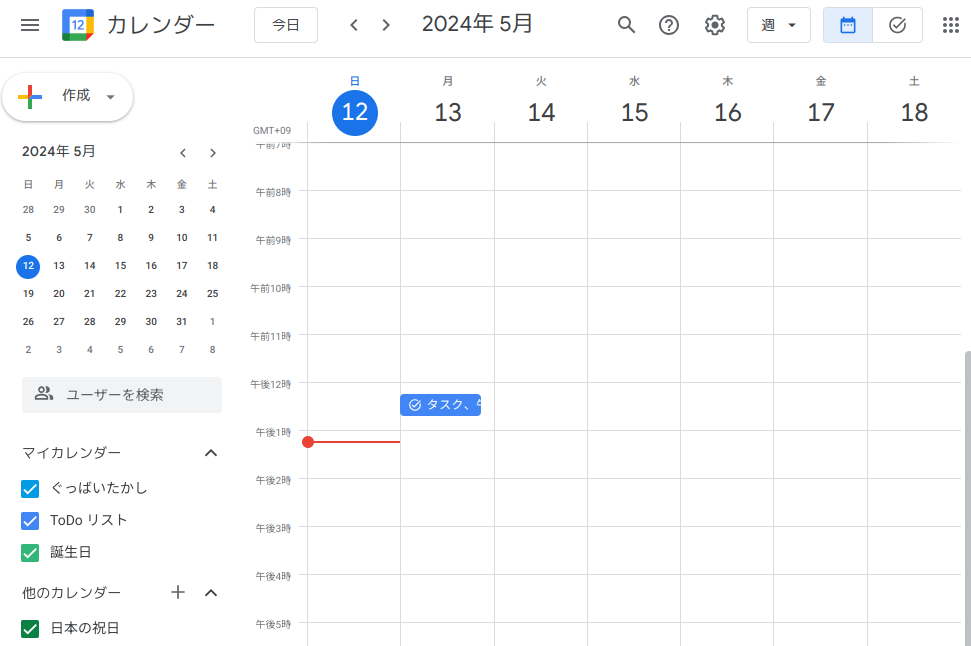This screenshot has height=646, width=971.
Task: Select Wednesday 15 column header
Action: click(x=635, y=112)
